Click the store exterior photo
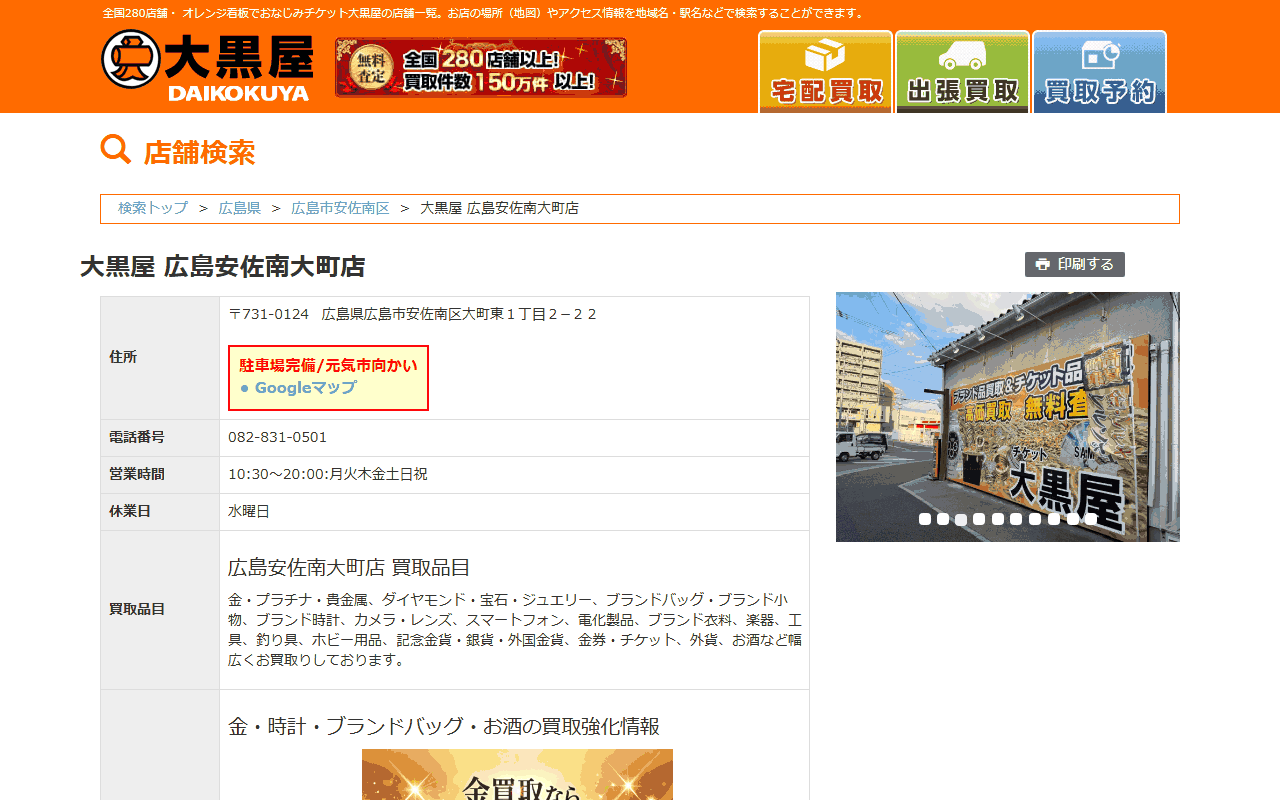Image resolution: width=1280 pixels, height=800 pixels. tap(1008, 417)
